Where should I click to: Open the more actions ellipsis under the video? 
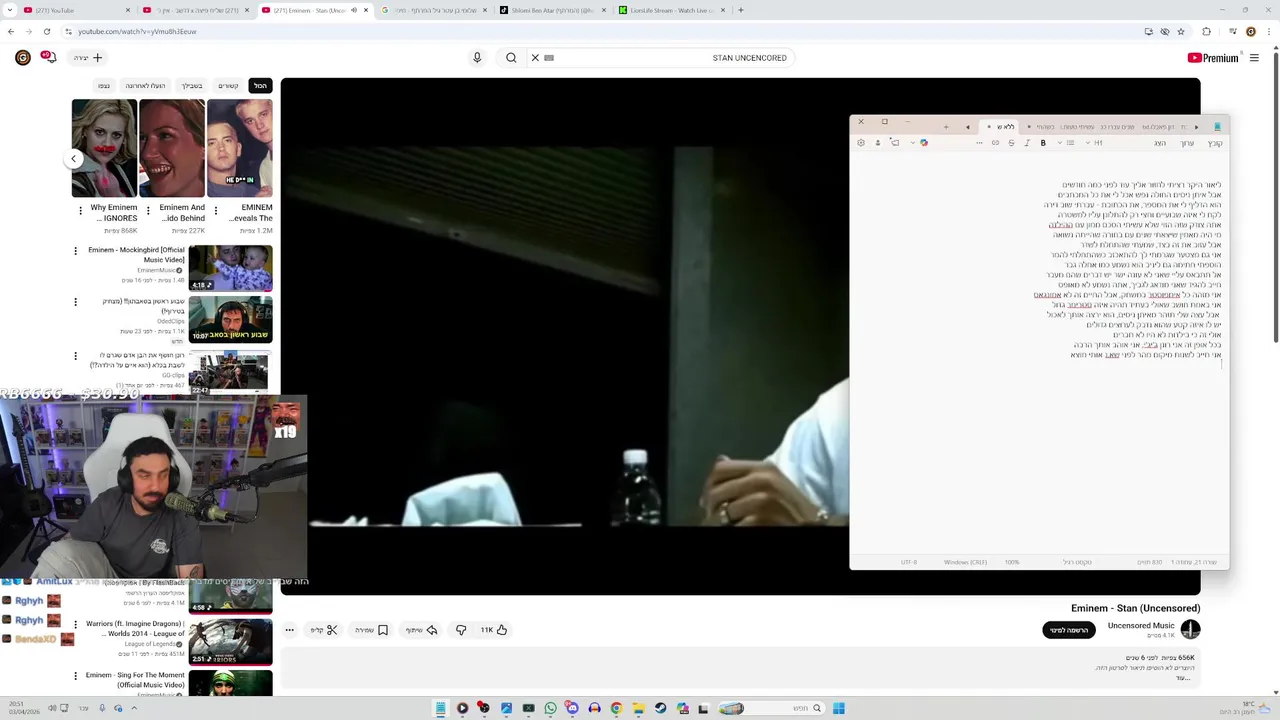pyautogui.click(x=289, y=630)
